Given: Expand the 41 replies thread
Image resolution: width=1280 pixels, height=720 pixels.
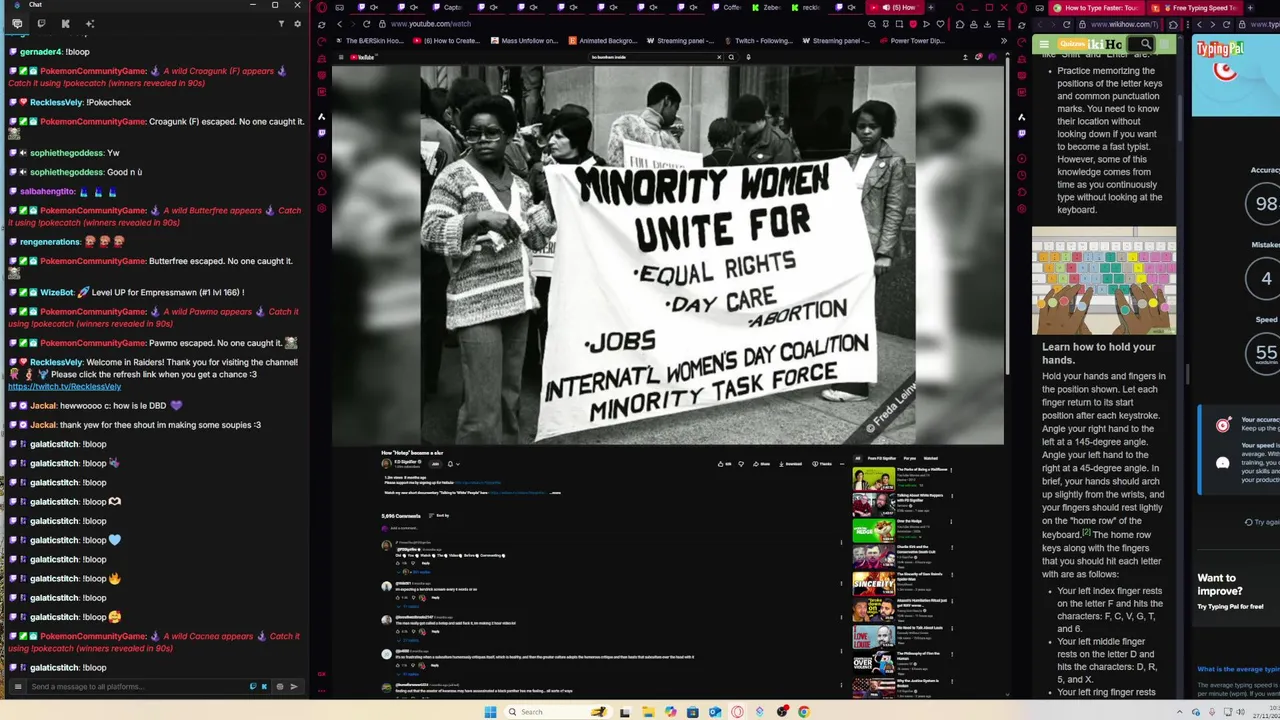Looking at the screenshot, I should tap(410, 674).
